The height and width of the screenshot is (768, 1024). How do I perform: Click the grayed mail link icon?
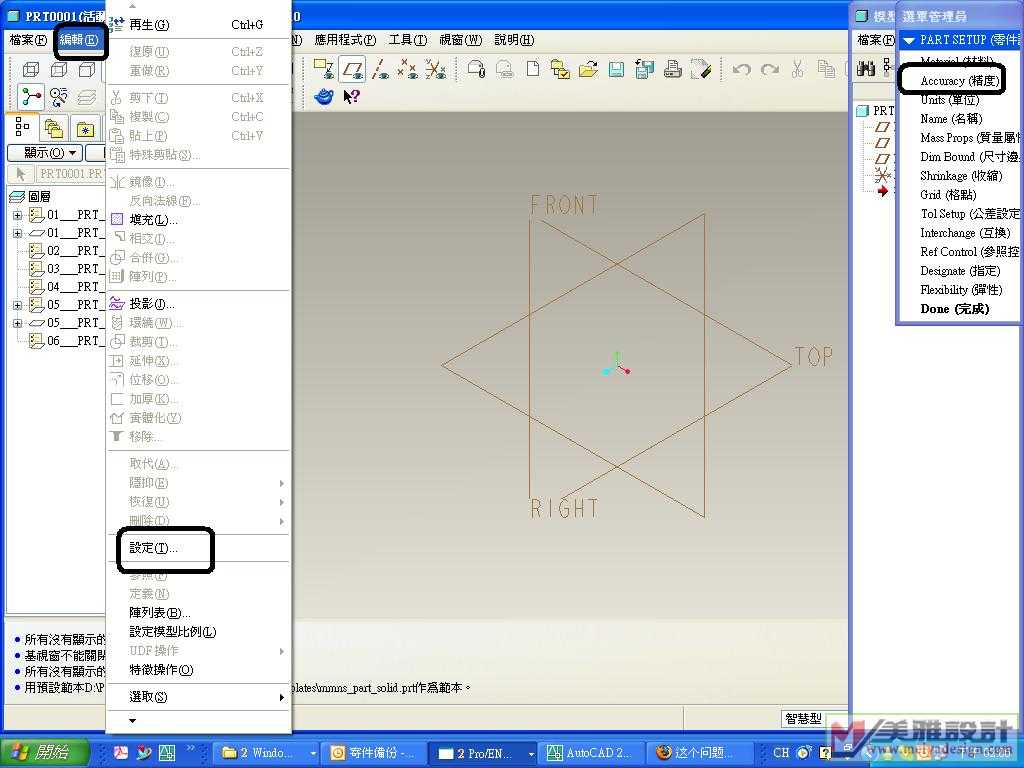[x=505, y=69]
